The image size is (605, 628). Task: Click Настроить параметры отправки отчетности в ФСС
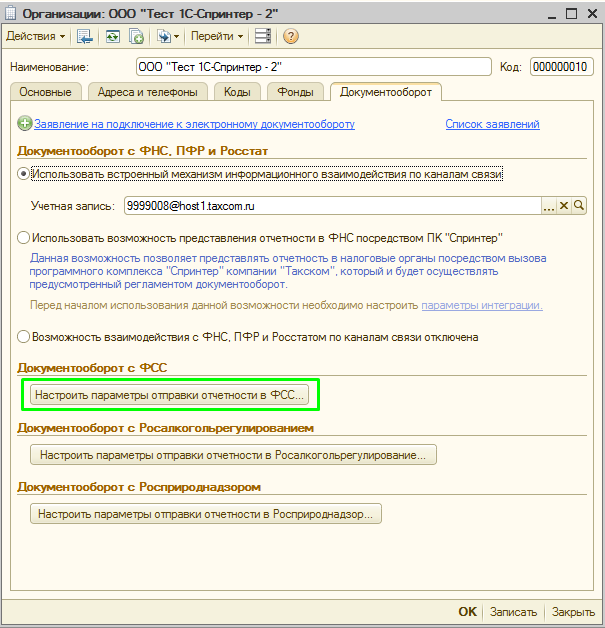pos(169,395)
